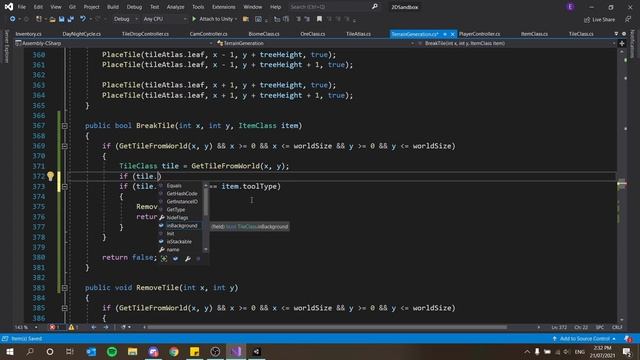Image resolution: width=640 pixels, height=360 pixels.
Task: Click the red error count indicator
Action: pos(55,327)
